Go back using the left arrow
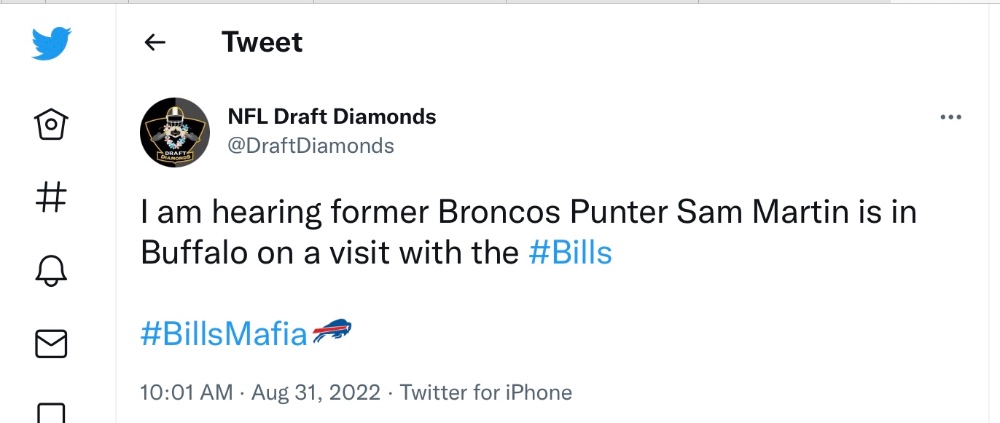This screenshot has height=423, width=1000. pos(154,43)
